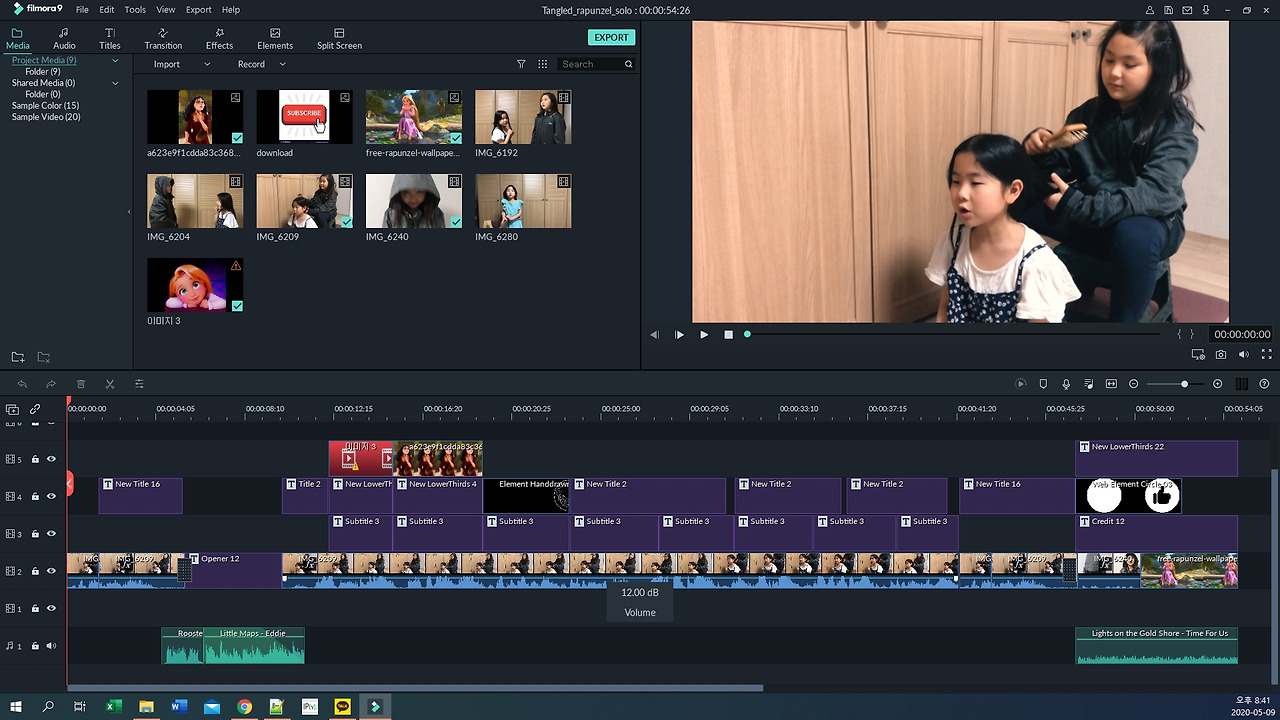Collapse the media library panel arrow
The image size is (1280, 720).
tap(128, 211)
